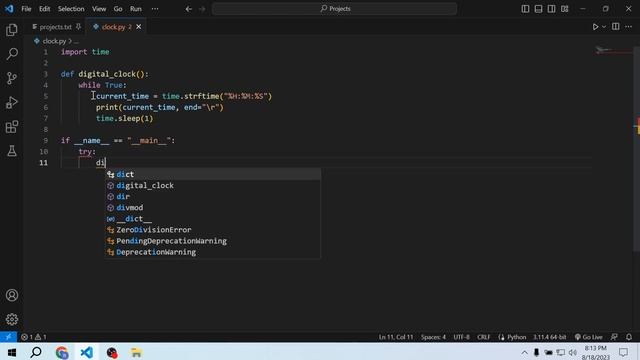Screen dimensions: 640x360
Task: Select dict from the suggestion list
Action: pos(213,174)
